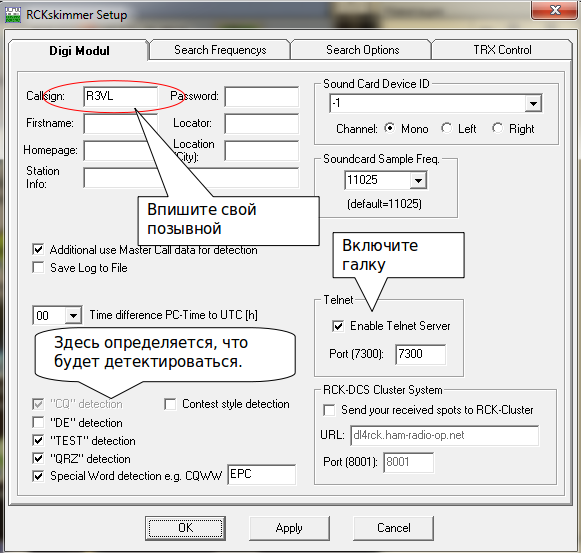Viewport: 581px width, 553px height.
Task: Open the TRX Control tab
Action: (502, 50)
